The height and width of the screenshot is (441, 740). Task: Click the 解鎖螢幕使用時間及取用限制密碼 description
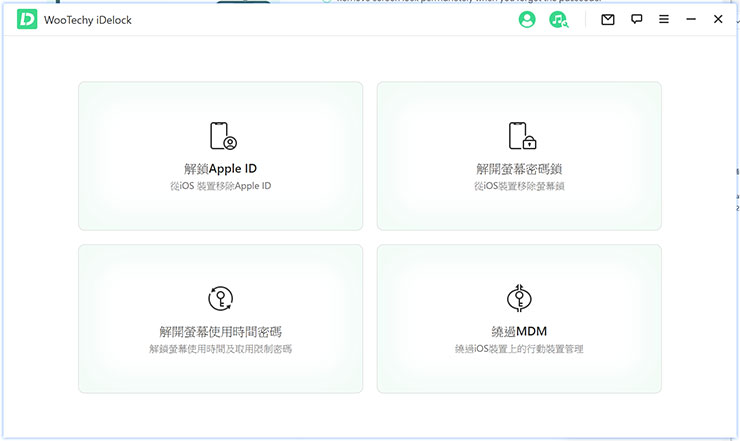221,349
